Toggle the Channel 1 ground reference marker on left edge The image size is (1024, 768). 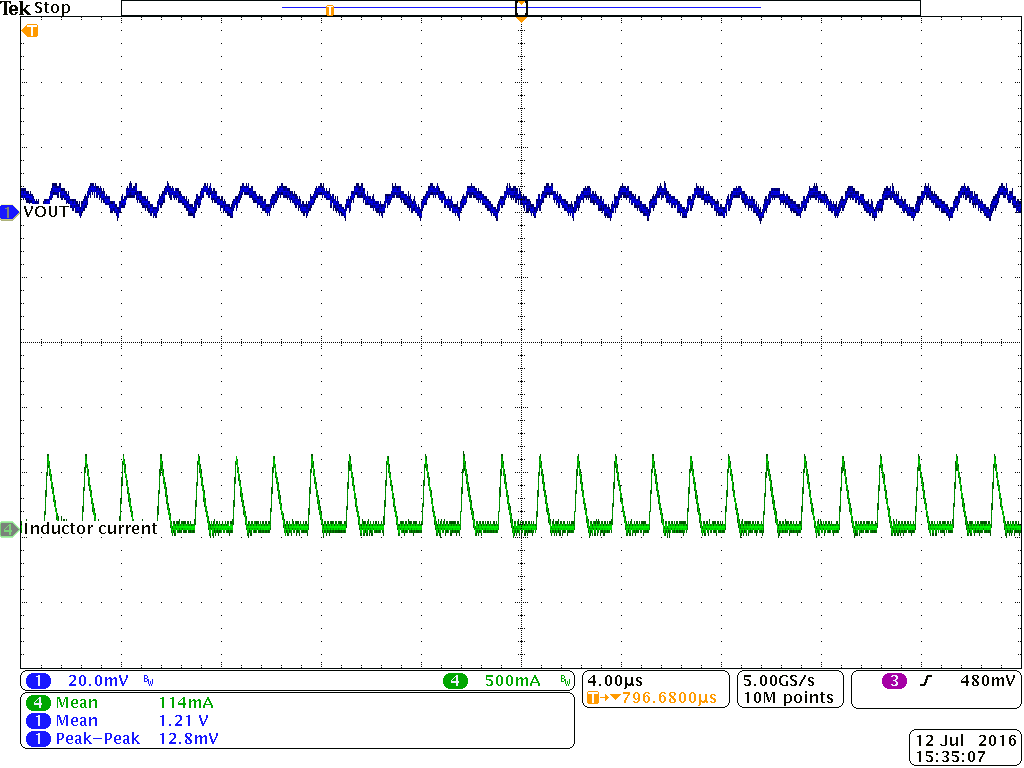pos(7,212)
